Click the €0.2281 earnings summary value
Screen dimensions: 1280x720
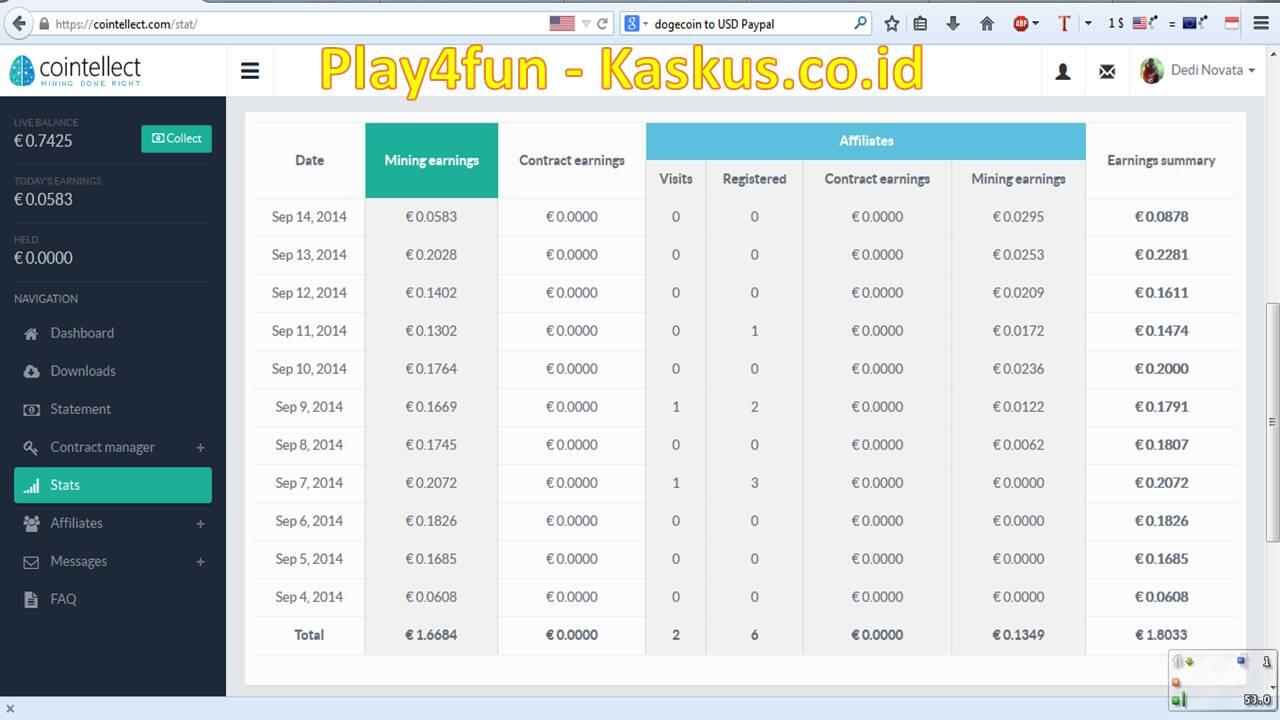(x=1161, y=255)
